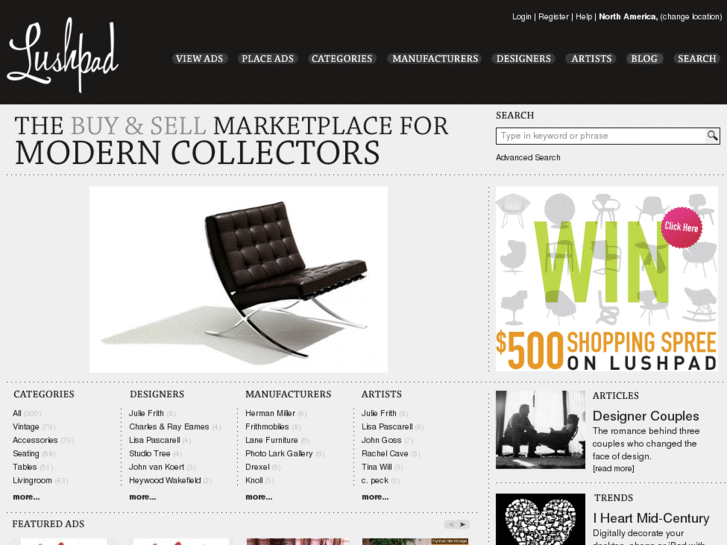
Task: Open the Manufacturers nav item
Action: (x=435, y=59)
